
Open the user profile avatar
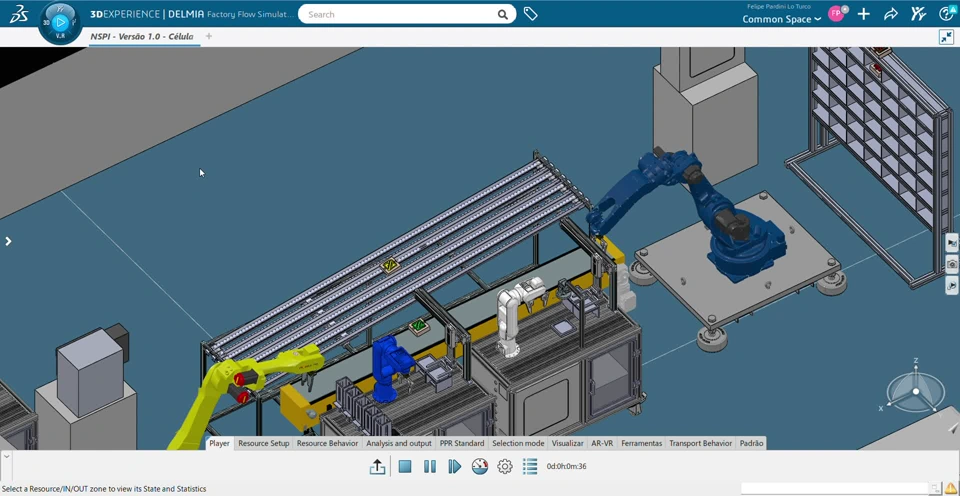point(836,14)
